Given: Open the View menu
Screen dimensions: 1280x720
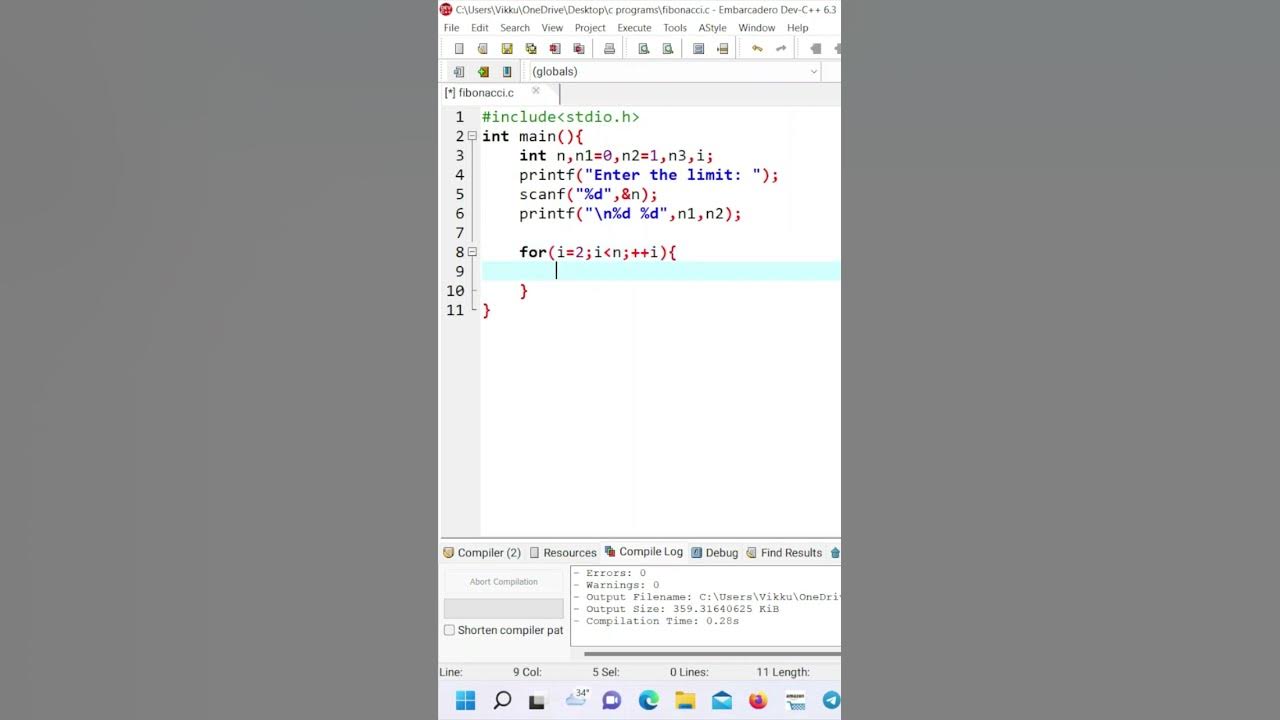Looking at the screenshot, I should pos(552,28).
